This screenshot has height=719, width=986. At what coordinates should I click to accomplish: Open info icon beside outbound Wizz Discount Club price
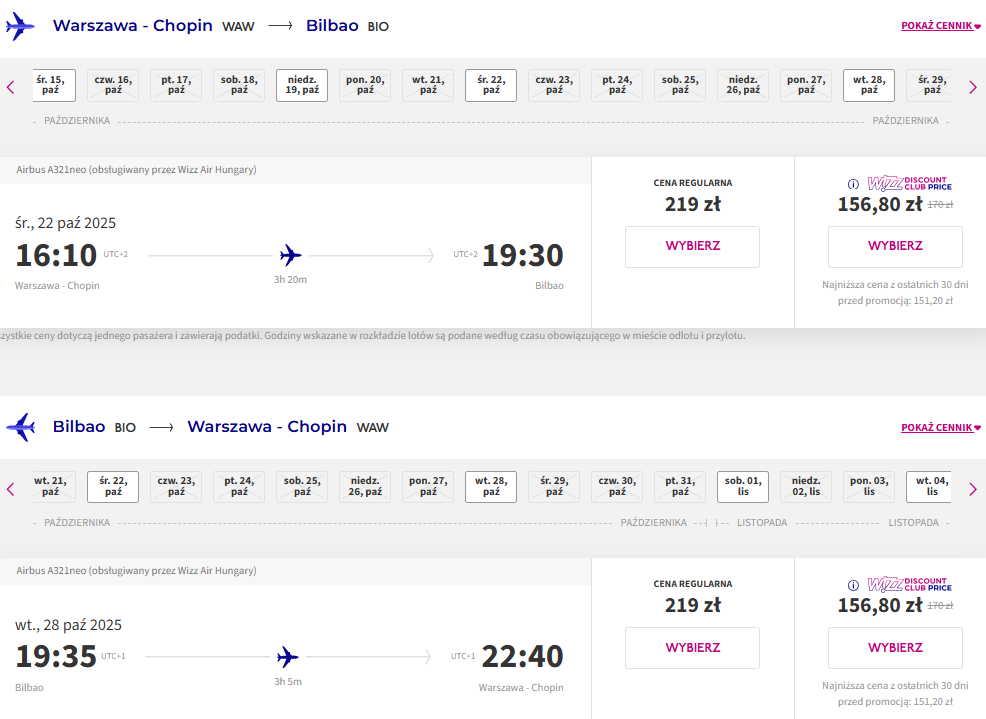(853, 184)
